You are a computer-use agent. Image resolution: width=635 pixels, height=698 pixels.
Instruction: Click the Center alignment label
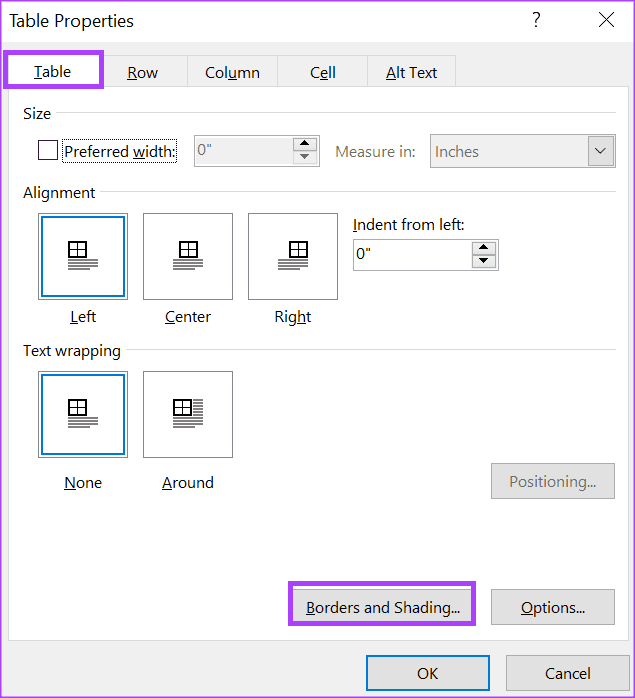[x=188, y=317]
